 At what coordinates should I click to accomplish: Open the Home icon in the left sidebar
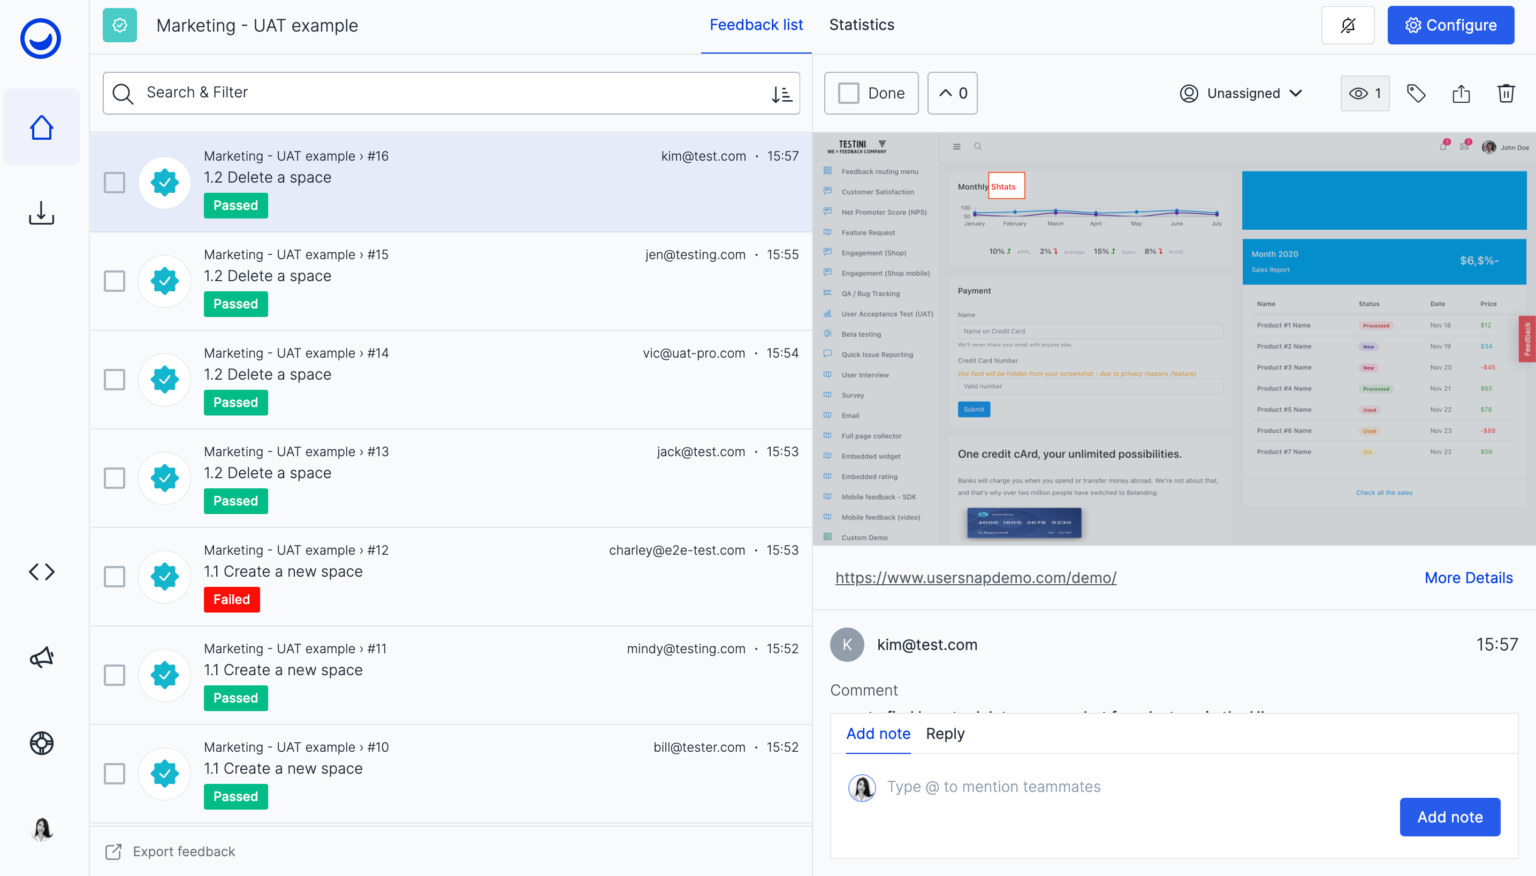[x=41, y=127]
